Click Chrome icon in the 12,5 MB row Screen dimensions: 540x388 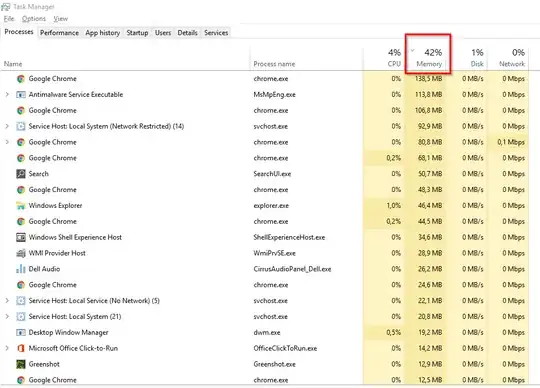[x=21, y=380]
